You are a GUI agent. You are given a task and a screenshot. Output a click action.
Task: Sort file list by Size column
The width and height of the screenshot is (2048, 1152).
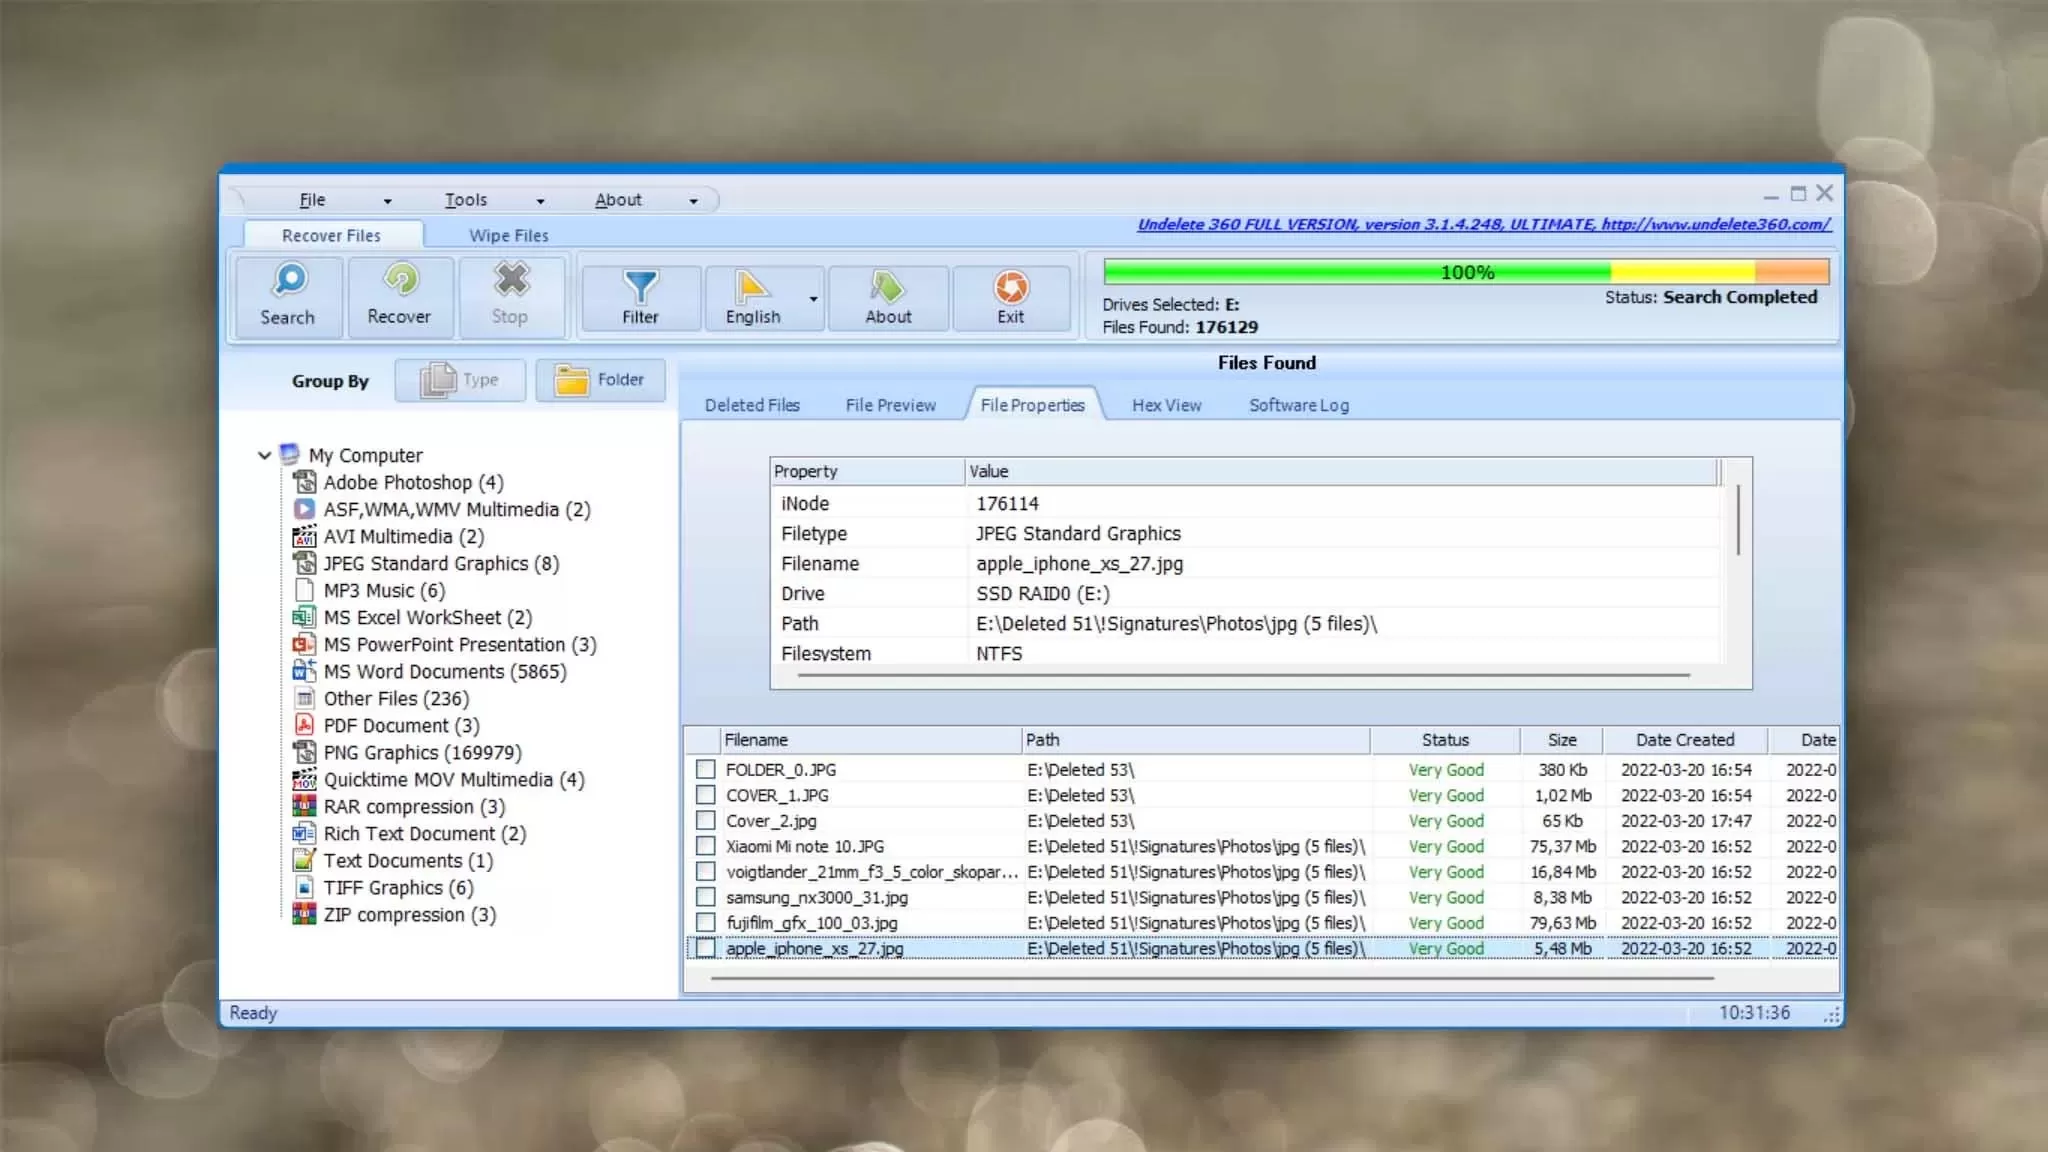[1561, 740]
